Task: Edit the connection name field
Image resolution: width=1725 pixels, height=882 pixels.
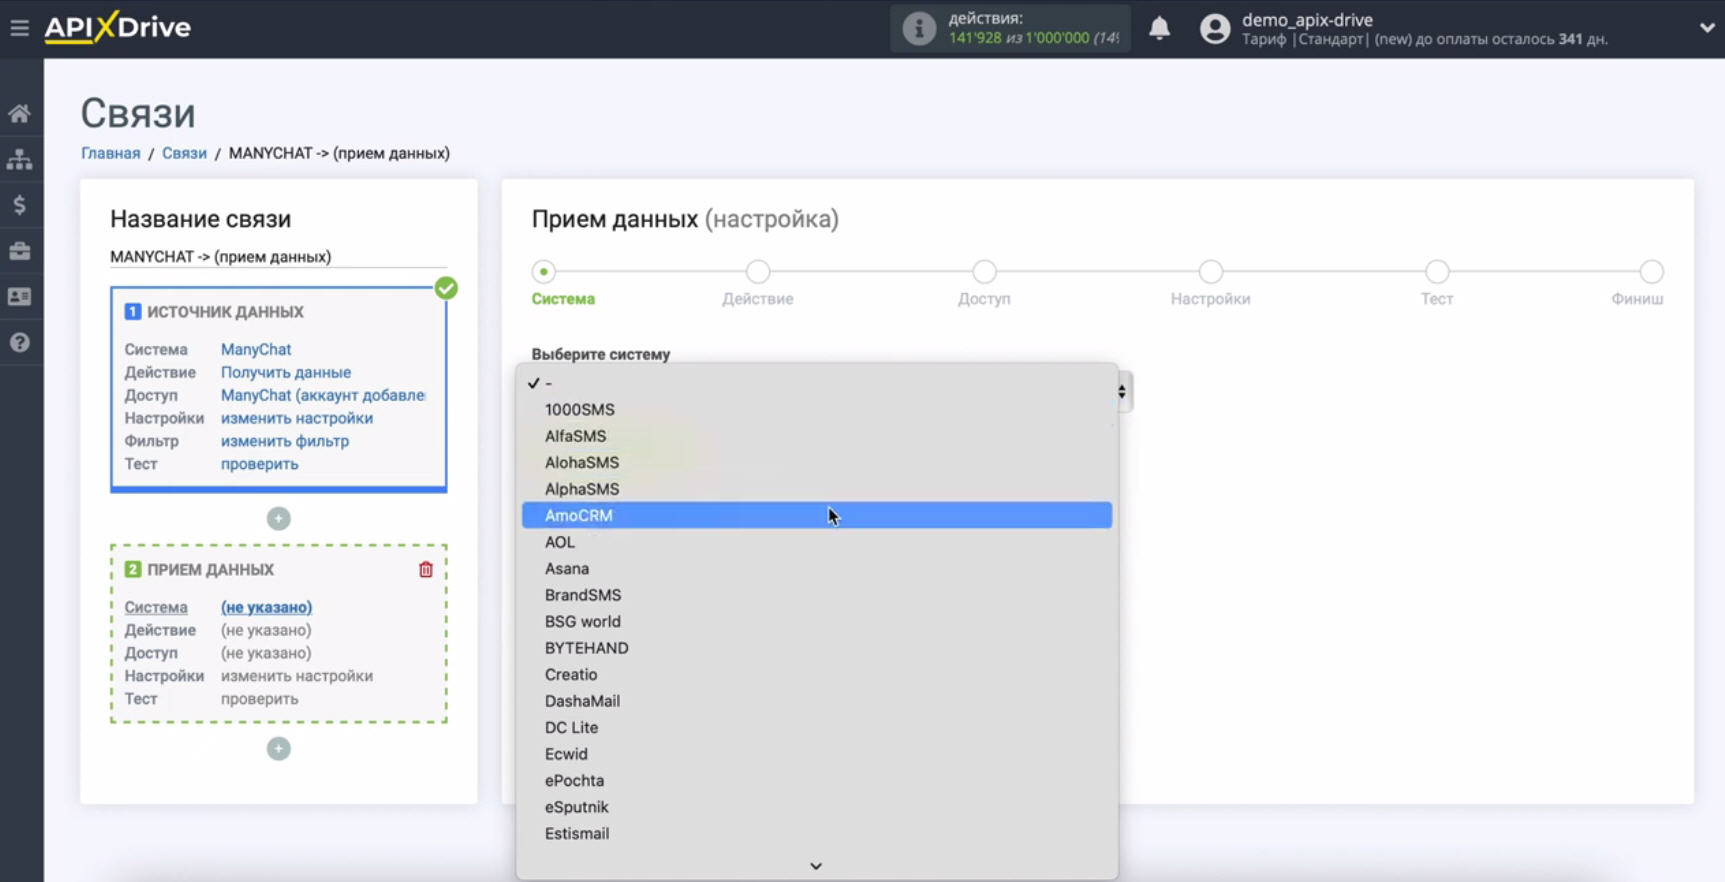Action: pyautogui.click(x=278, y=257)
